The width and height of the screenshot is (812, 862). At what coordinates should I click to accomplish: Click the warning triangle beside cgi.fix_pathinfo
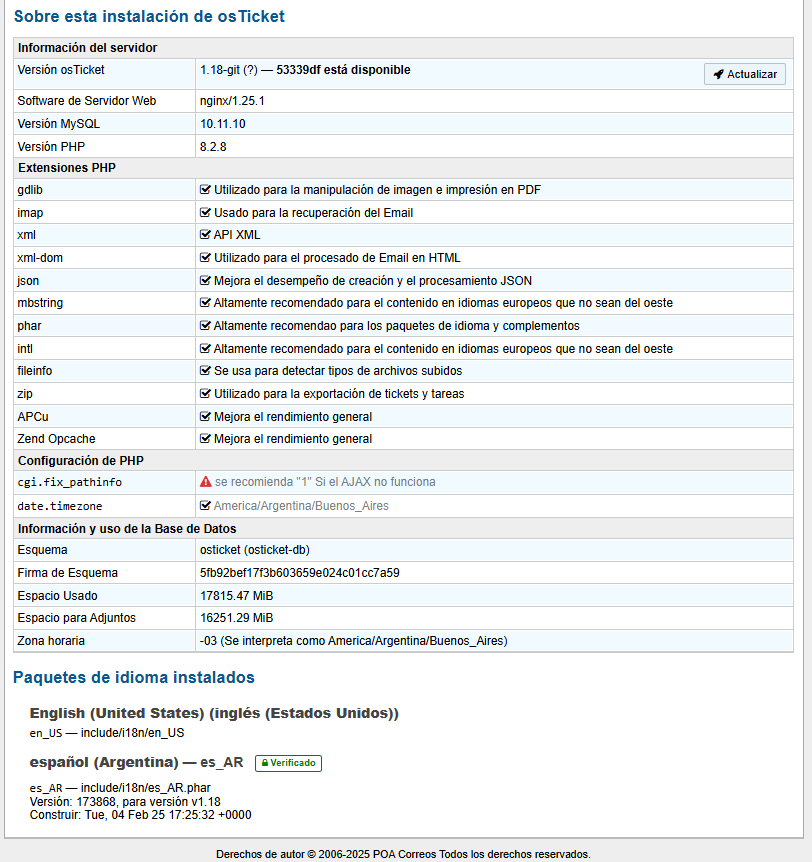tap(206, 482)
